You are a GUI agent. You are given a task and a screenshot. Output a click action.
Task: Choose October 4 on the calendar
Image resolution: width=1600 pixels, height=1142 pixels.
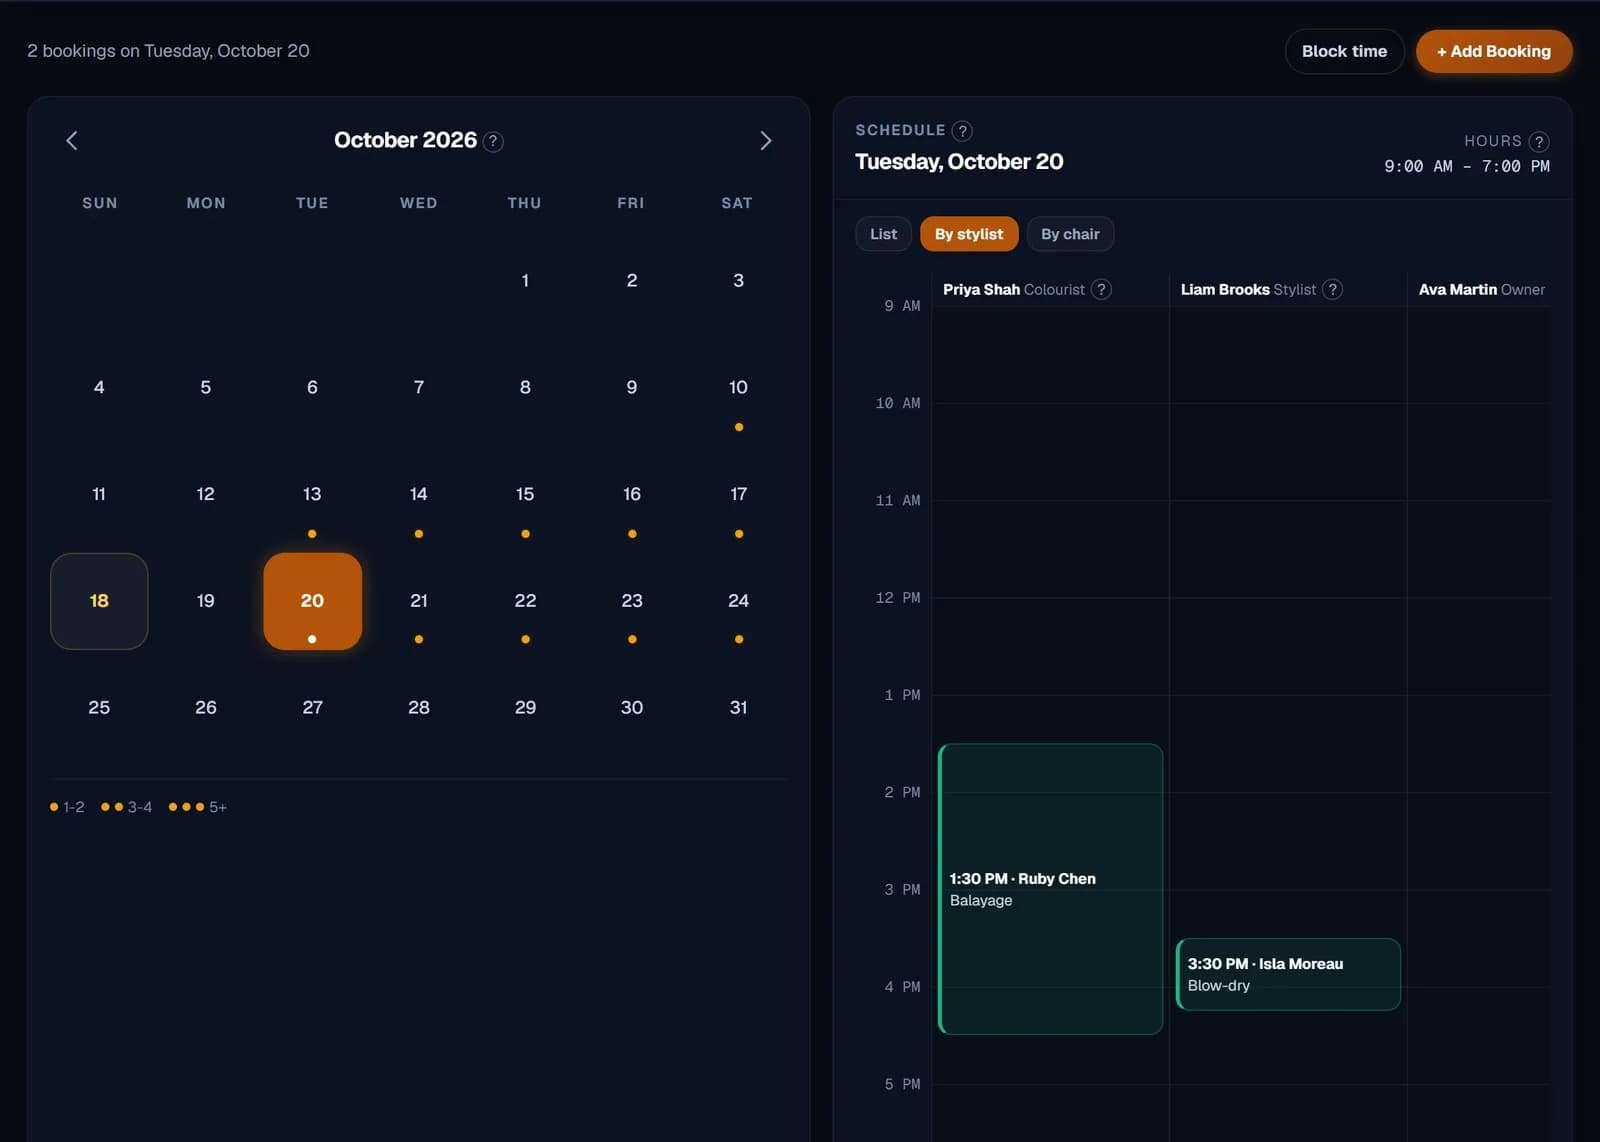(x=99, y=388)
